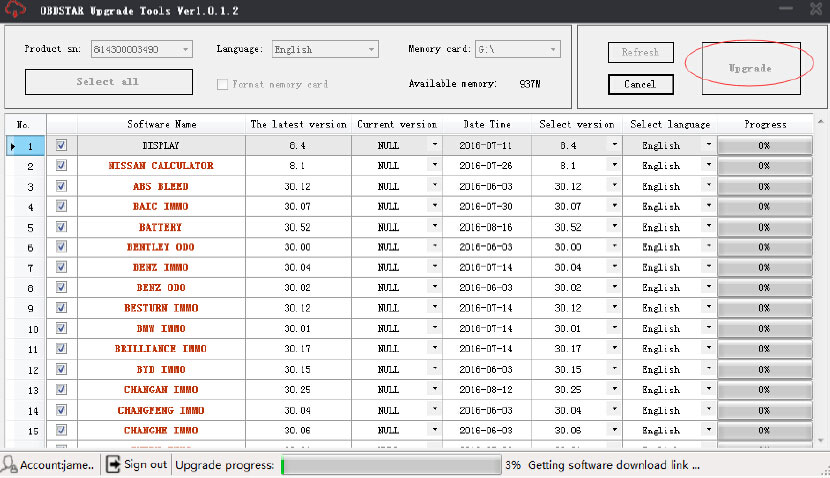Viewport: 830px width, 478px height.
Task: Click The latest version column header
Action: 299,124
